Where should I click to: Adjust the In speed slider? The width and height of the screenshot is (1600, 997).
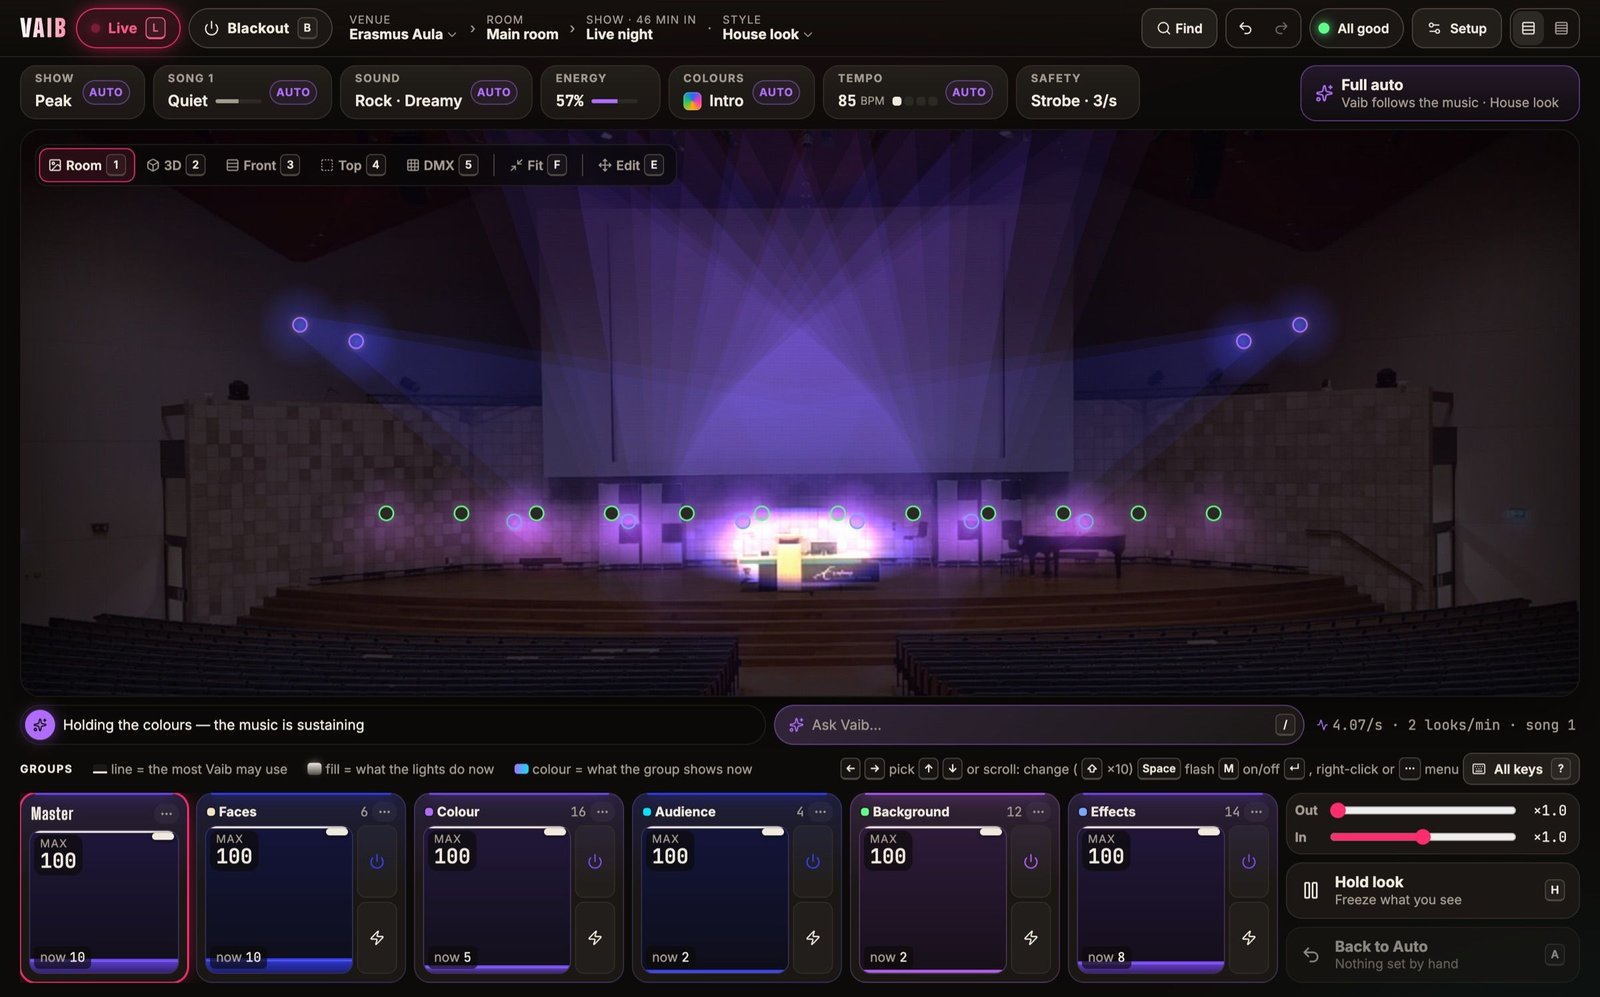pos(1423,837)
